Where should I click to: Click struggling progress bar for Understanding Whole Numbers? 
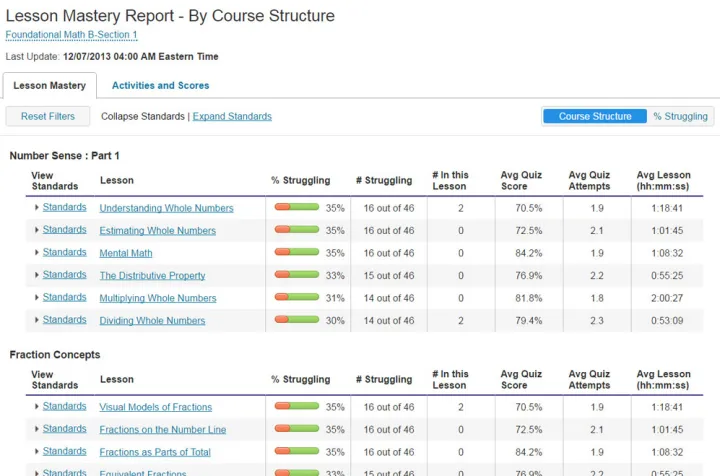pyautogui.click(x=297, y=207)
